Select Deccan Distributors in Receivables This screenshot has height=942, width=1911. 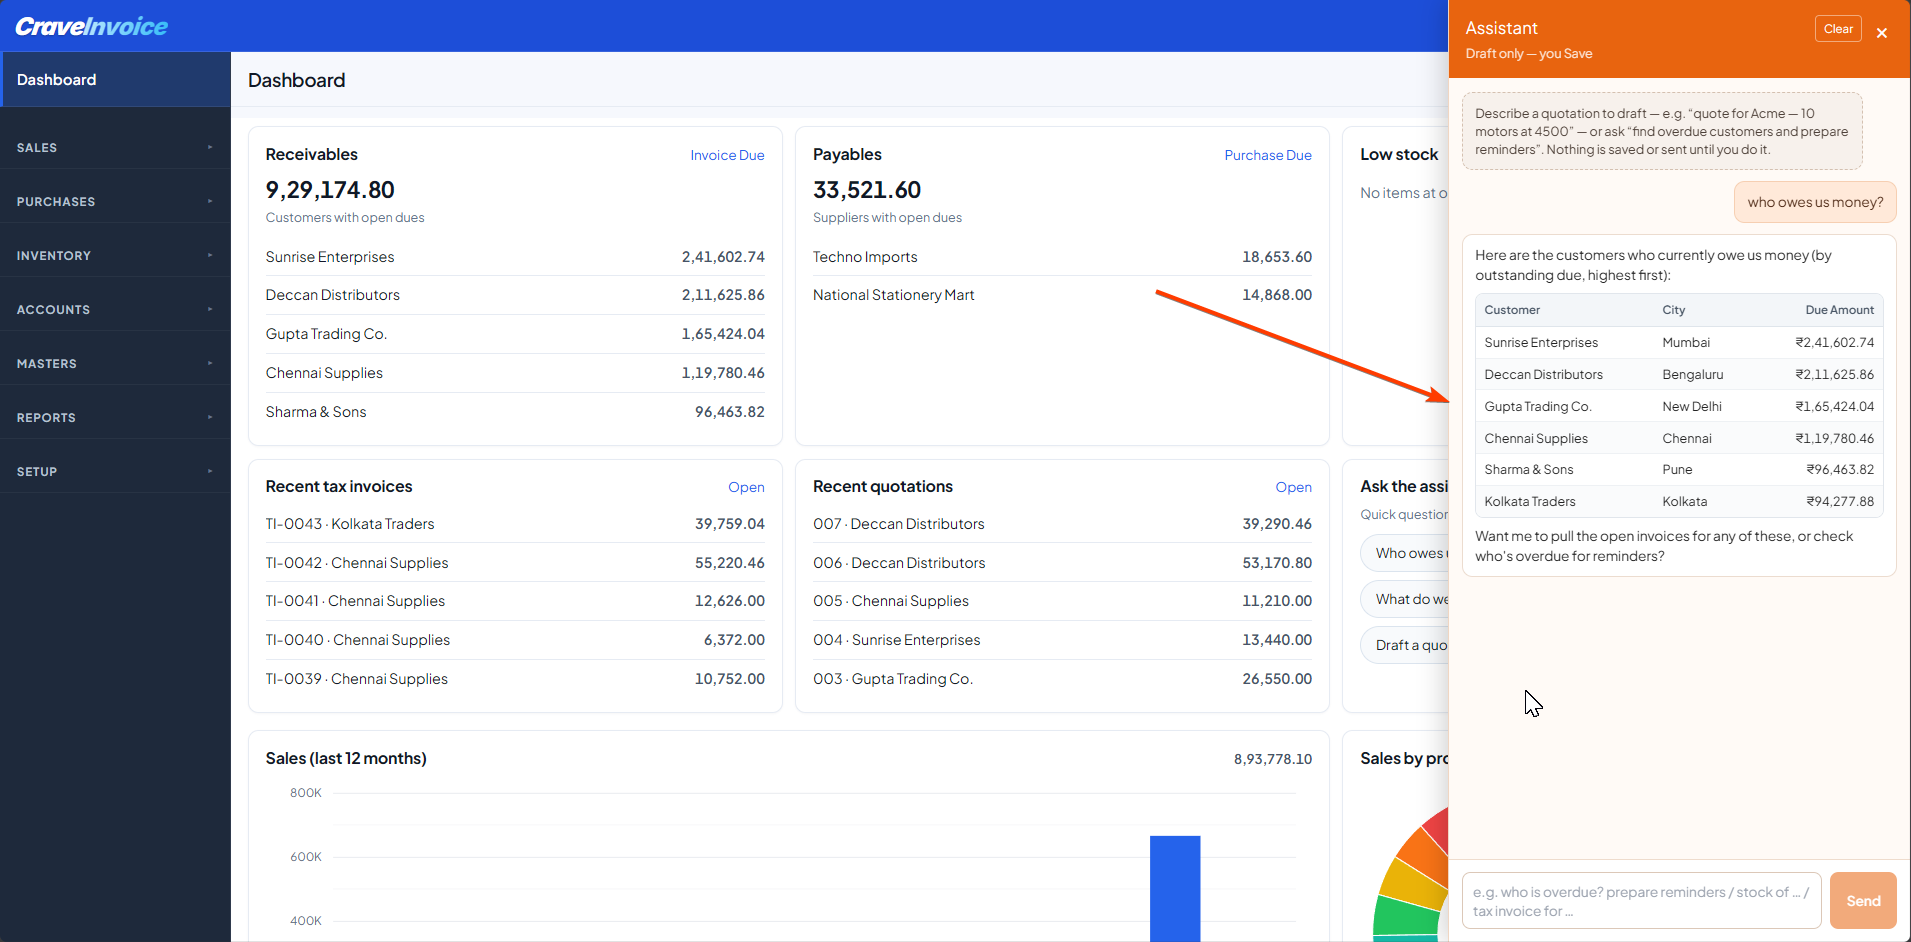click(515, 295)
